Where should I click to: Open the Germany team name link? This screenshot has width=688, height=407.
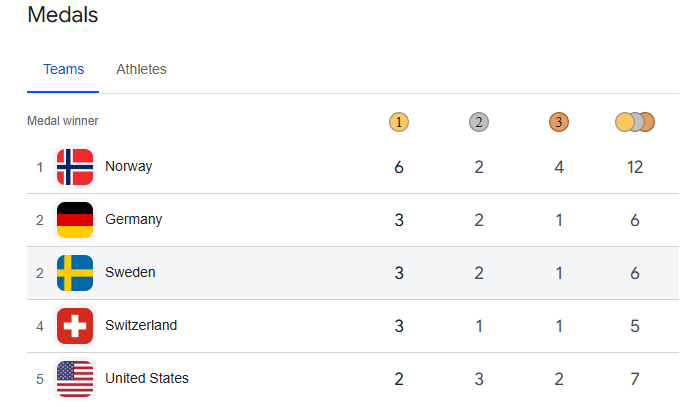[x=133, y=220]
